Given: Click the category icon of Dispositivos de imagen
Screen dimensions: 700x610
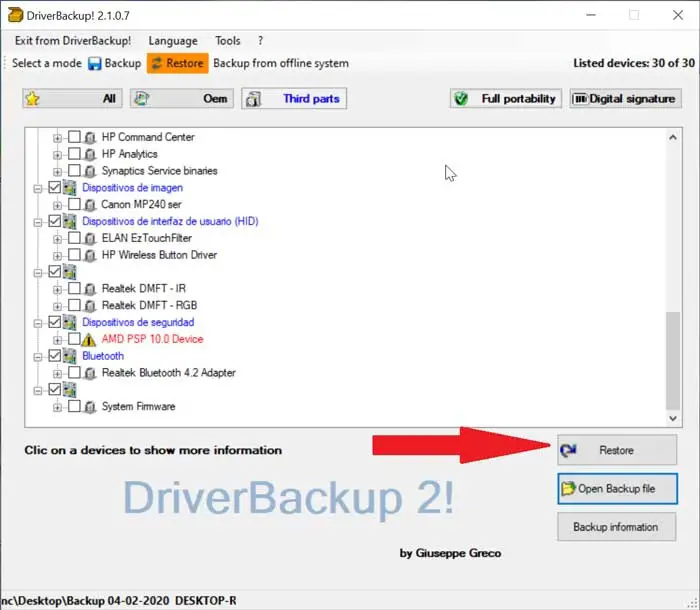Looking at the screenshot, I should 70,188.
